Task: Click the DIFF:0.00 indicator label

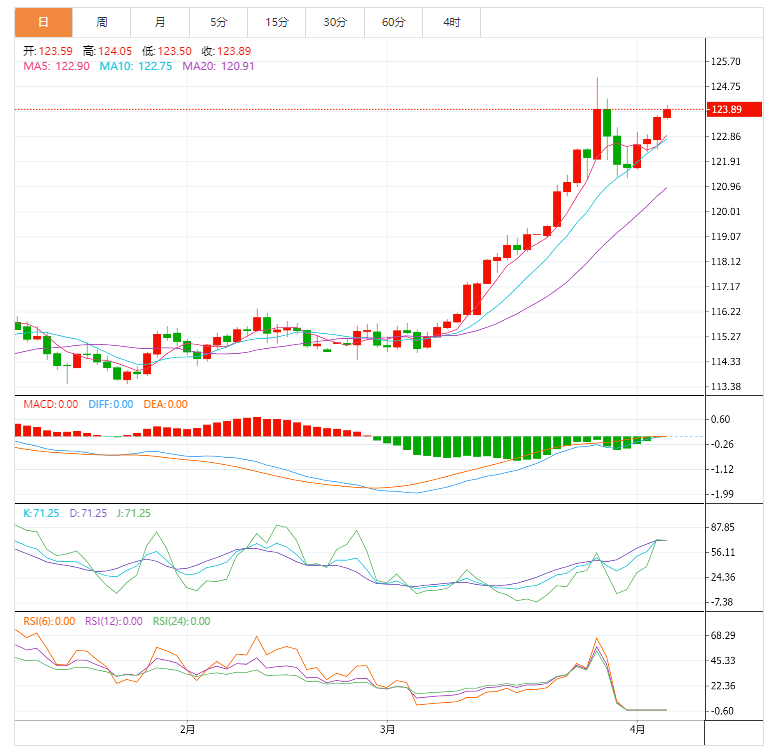Action: [111, 404]
